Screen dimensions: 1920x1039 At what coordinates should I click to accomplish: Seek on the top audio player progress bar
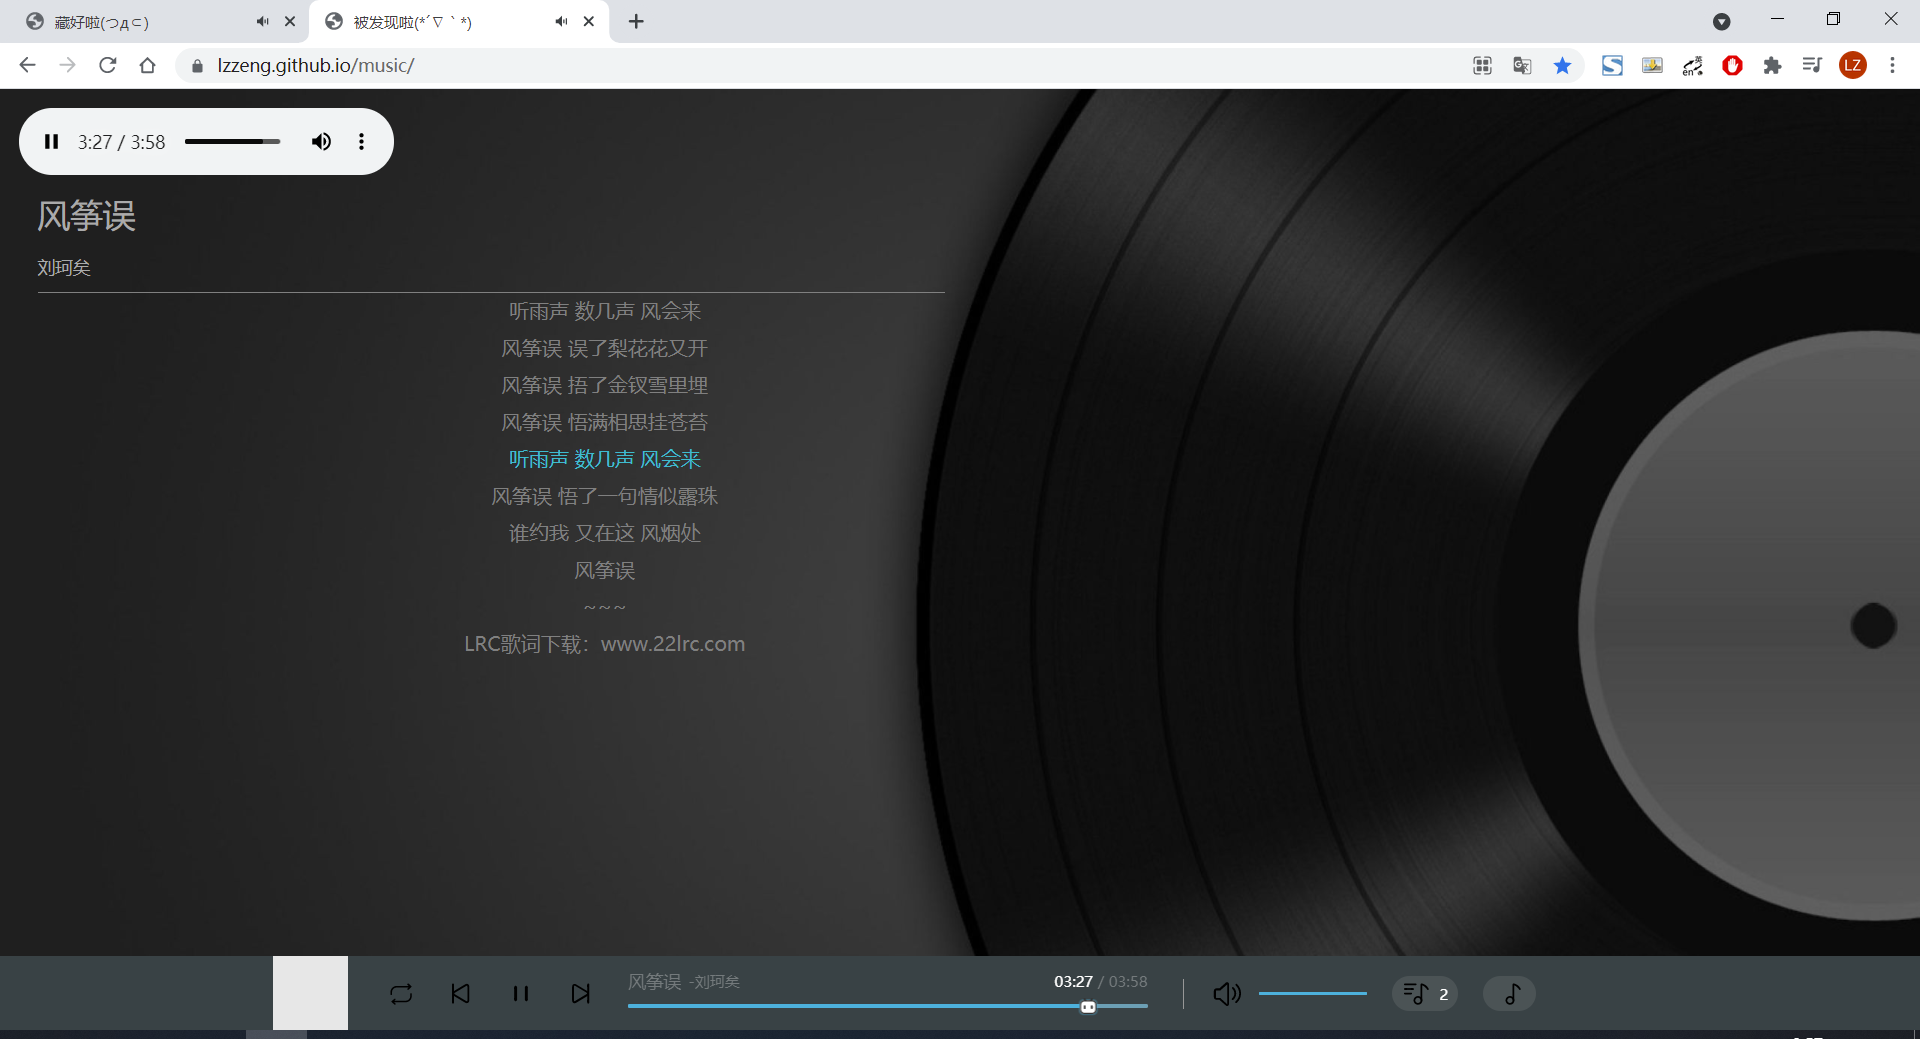pyautogui.click(x=232, y=142)
